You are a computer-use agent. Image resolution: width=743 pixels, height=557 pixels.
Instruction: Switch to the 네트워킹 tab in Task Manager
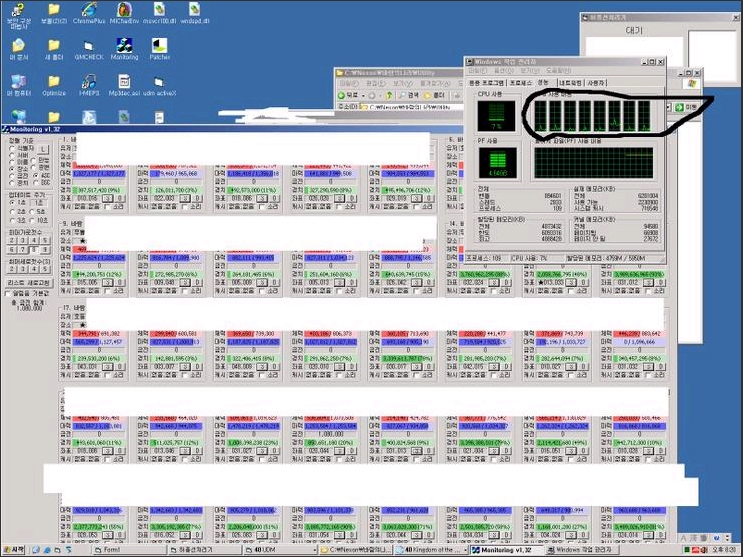(x=572, y=82)
